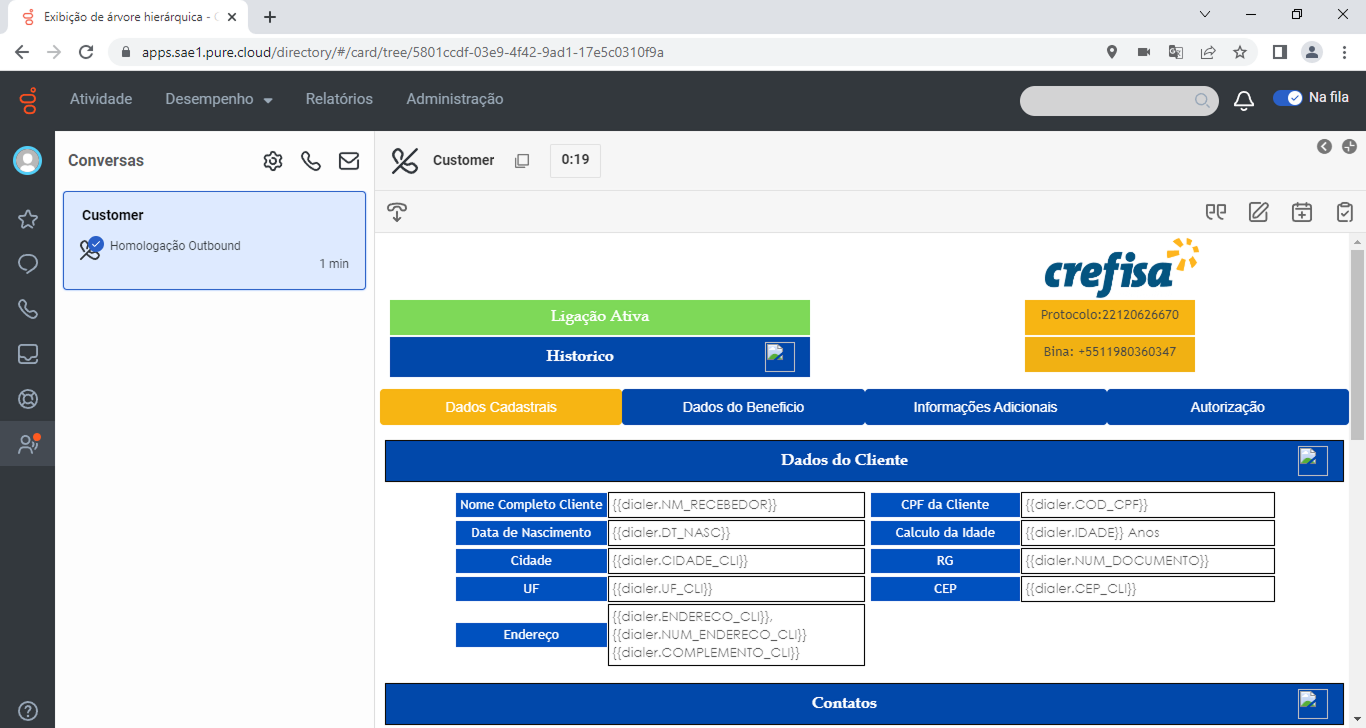The height and width of the screenshot is (728, 1366).
Task: Expand the Historico panel
Action: (x=779, y=357)
